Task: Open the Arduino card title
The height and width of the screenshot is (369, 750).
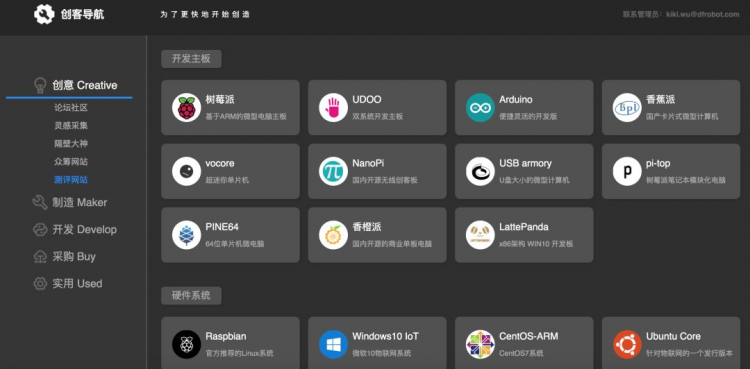Action: pyautogui.click(x=516, y=100)
